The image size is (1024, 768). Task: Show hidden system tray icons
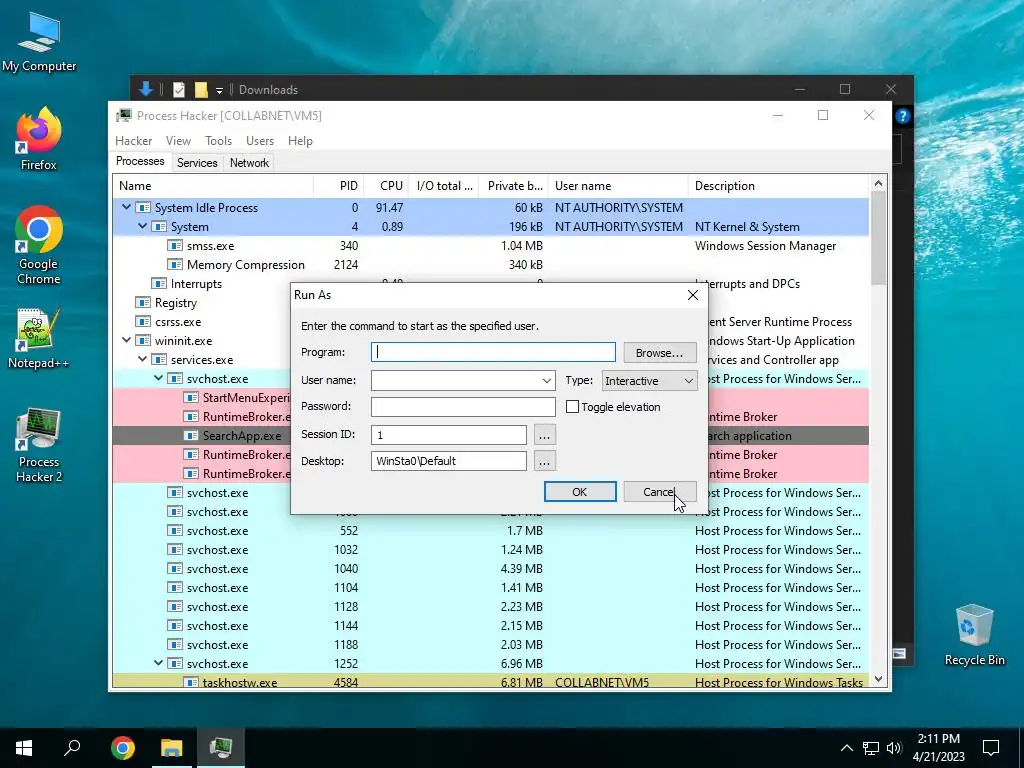pyautogui.click(x=846, y=748)
